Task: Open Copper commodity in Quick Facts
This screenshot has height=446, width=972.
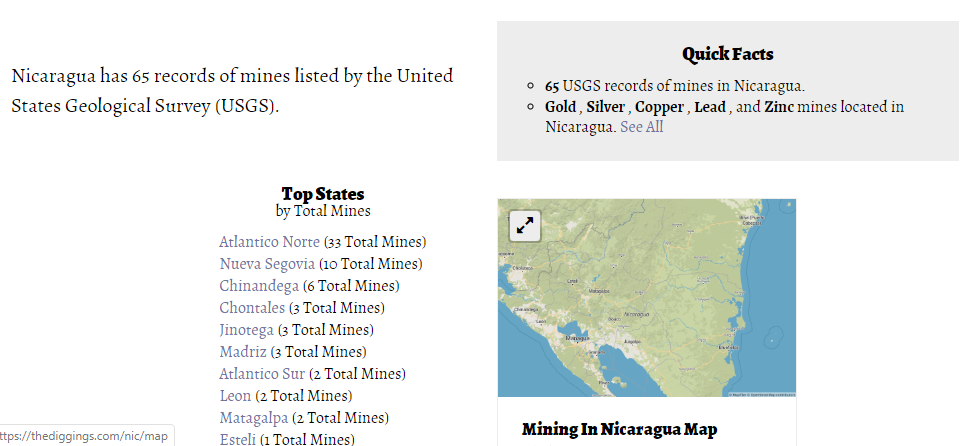Action: [659, 107]
